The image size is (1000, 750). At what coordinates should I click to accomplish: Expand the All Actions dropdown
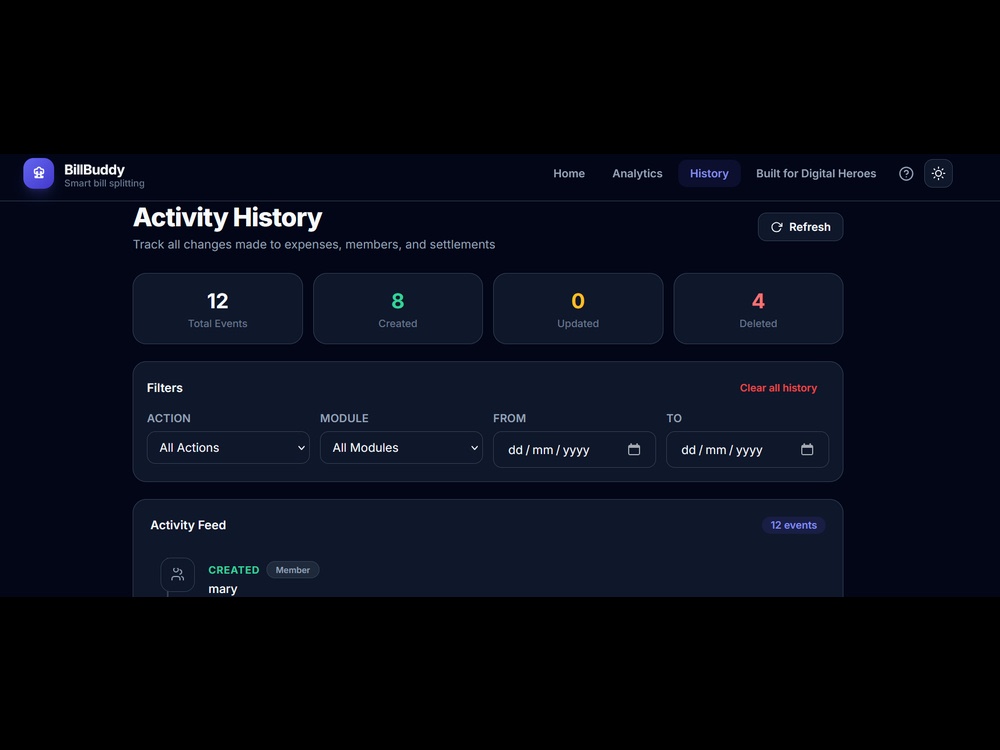point(228,448)
